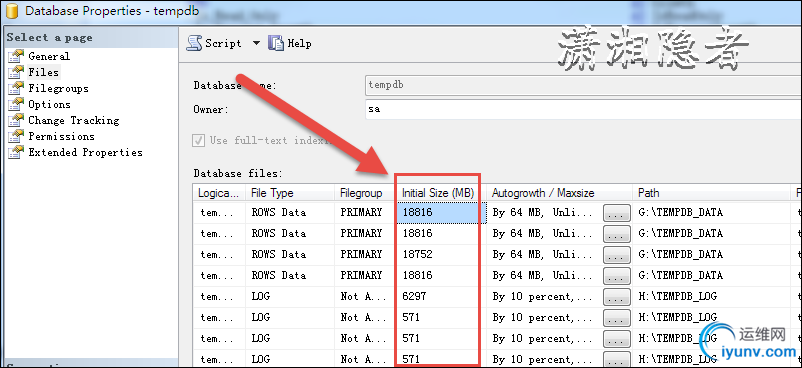Click the General page icon
This screenshot has width=802, height=368.
16,56
